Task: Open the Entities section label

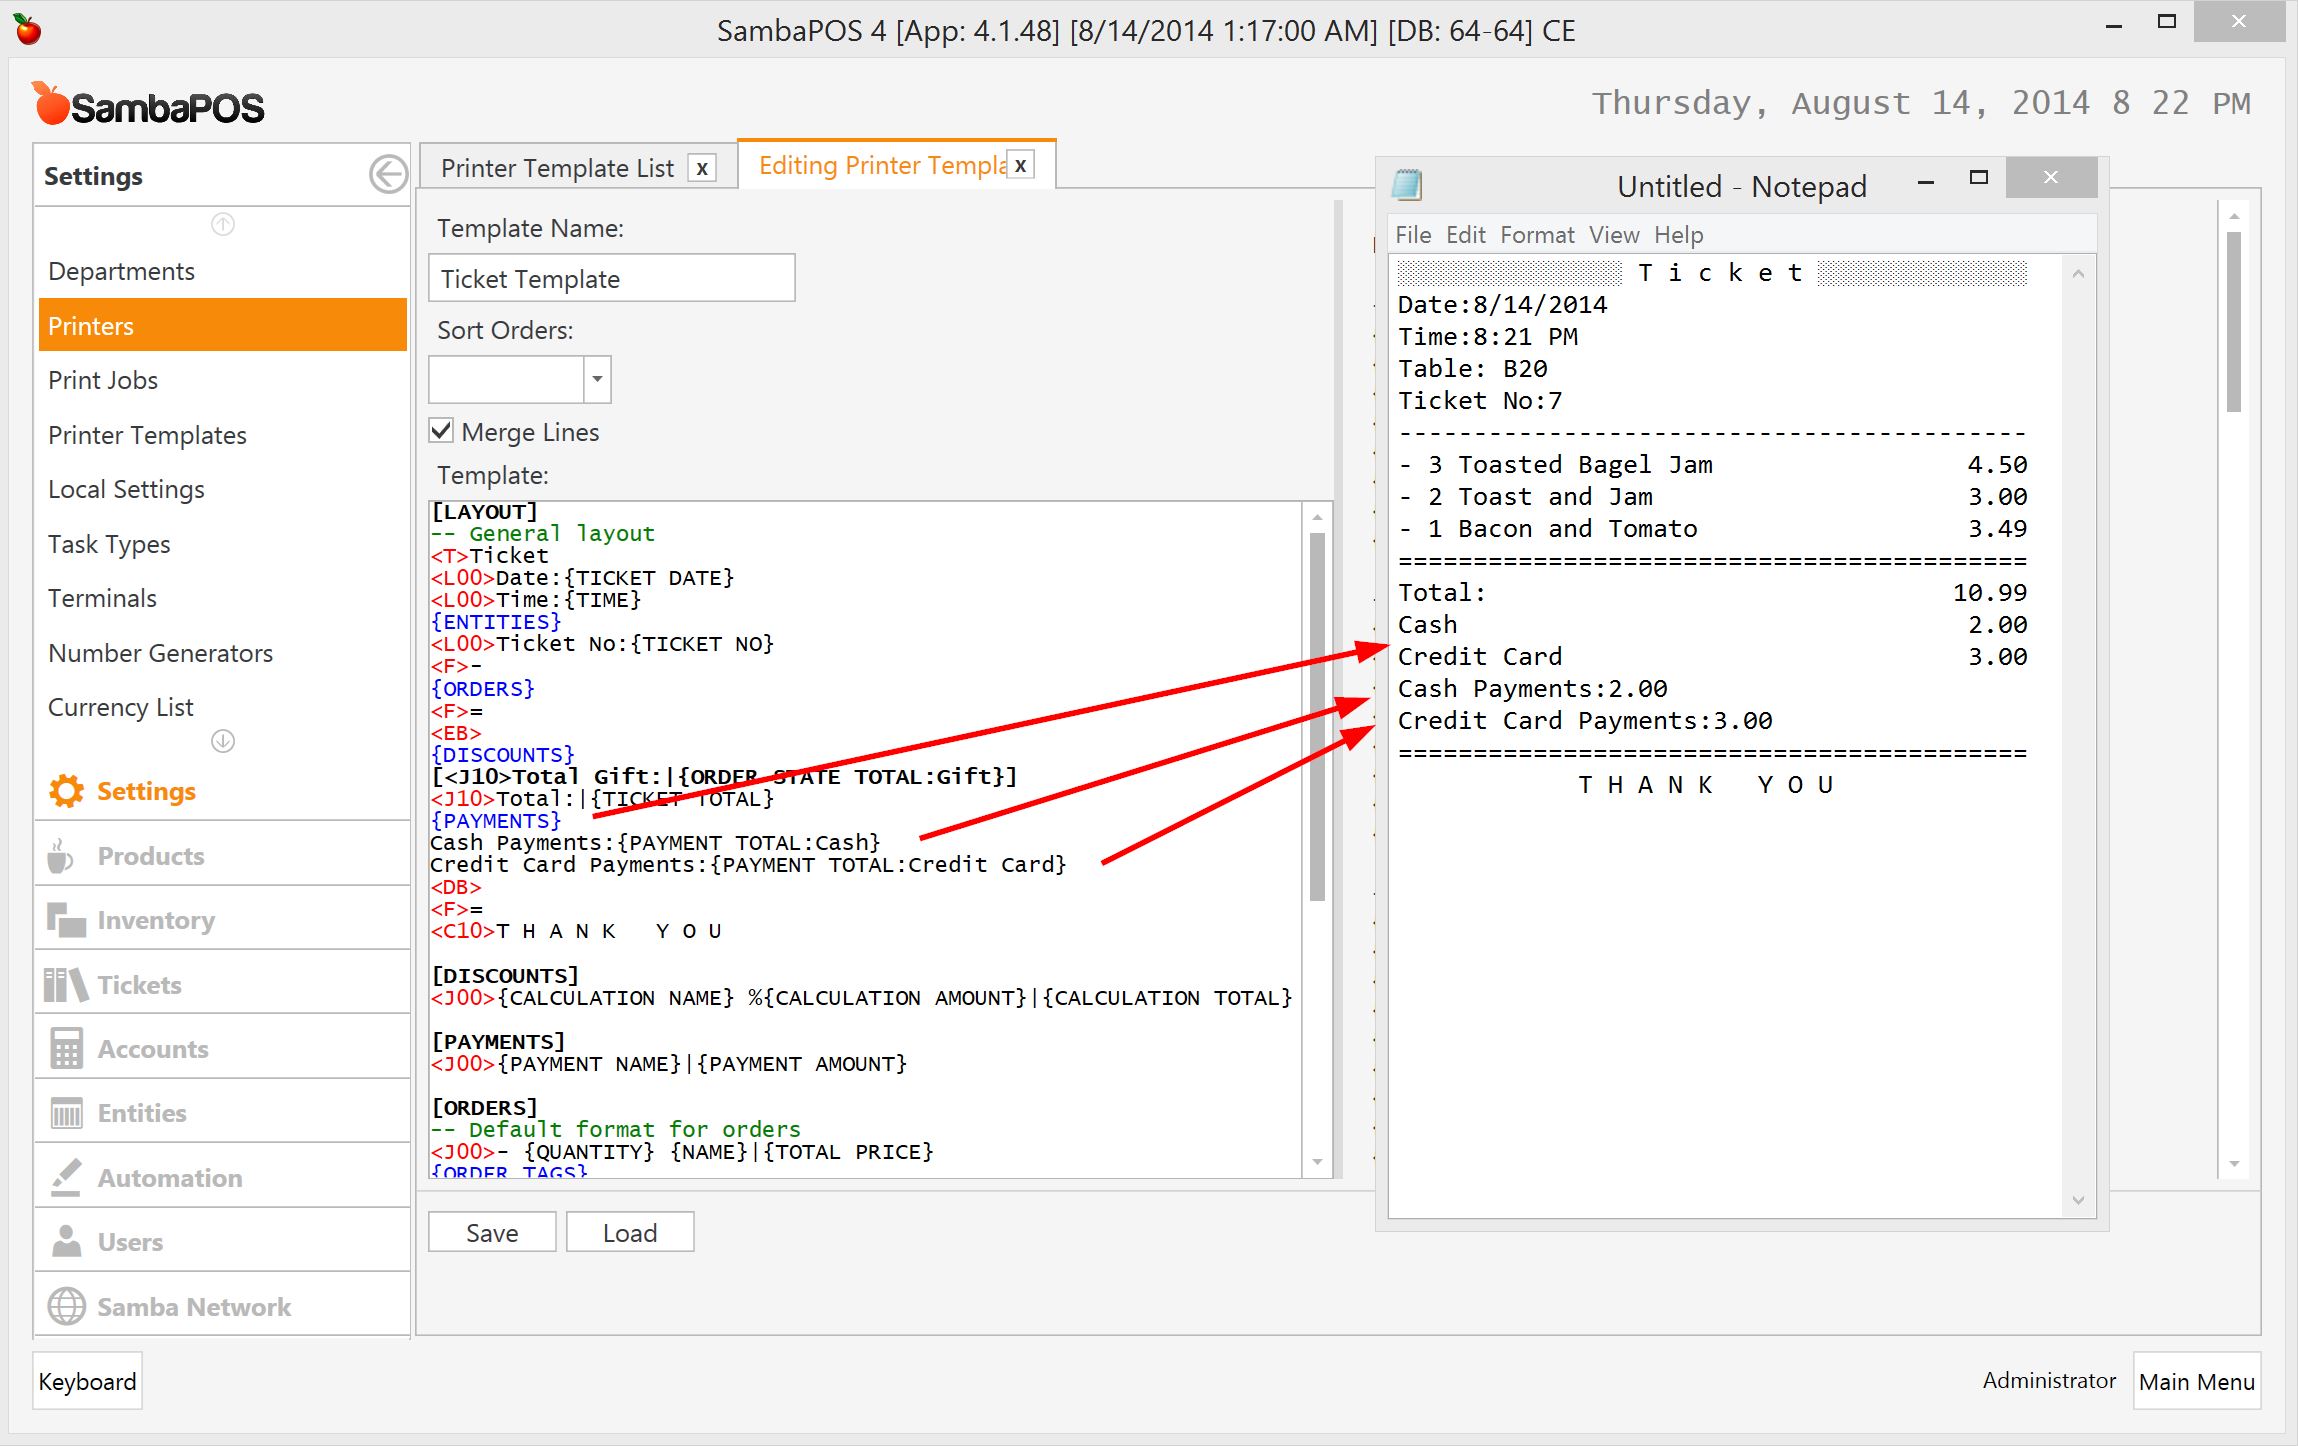Action: tap(142, 1113)
